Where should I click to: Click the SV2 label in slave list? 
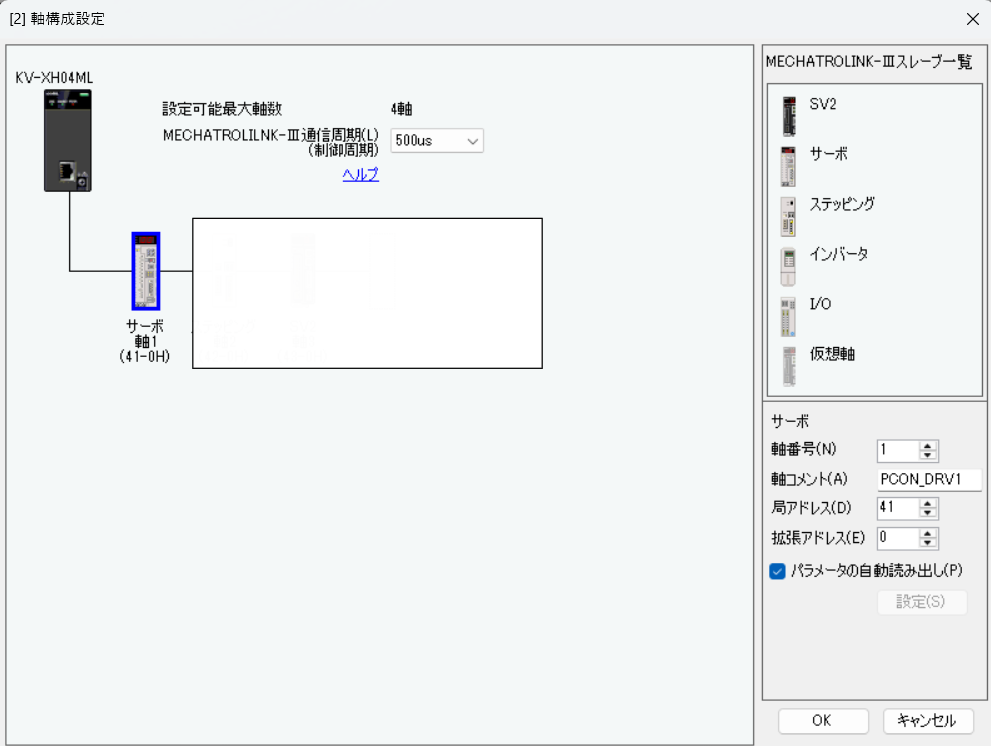tap(823, 104)
